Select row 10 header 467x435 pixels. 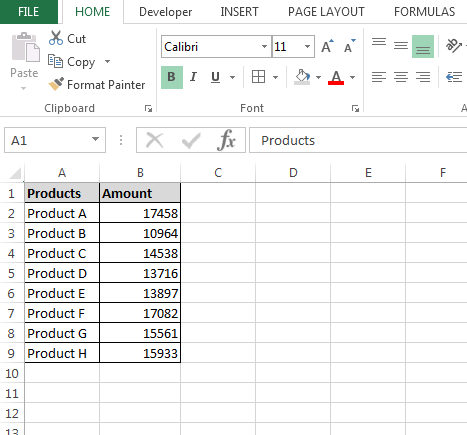tap(12, 373)
